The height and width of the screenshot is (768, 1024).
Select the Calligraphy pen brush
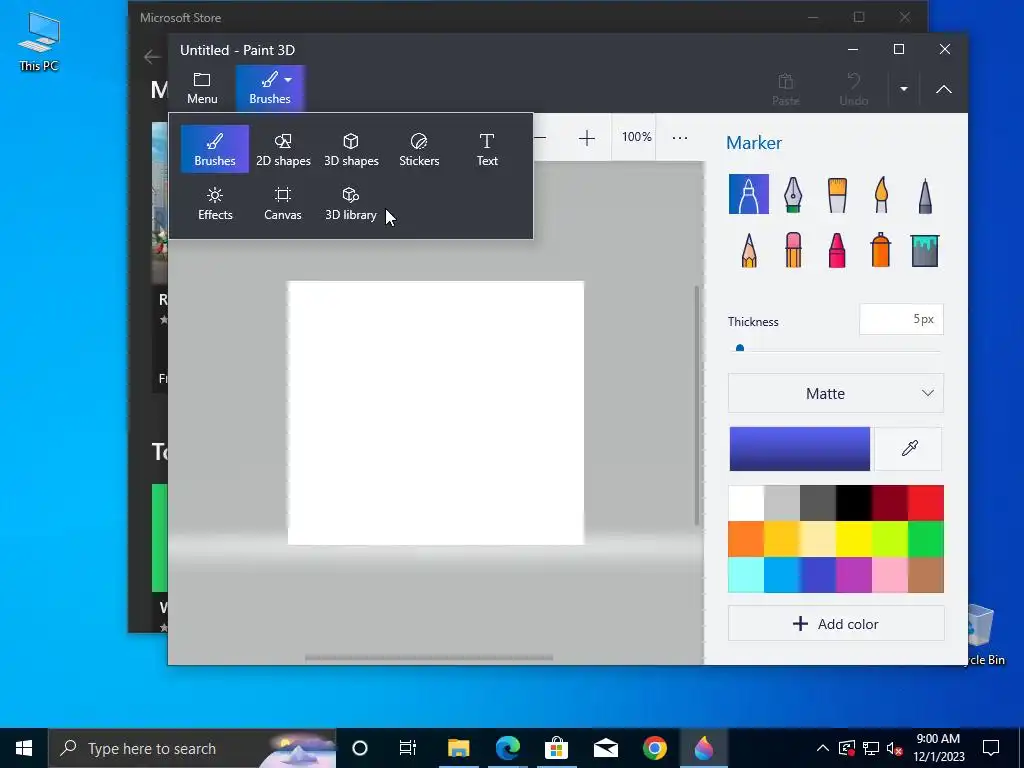pyautogui.click(x=793, y=194)
